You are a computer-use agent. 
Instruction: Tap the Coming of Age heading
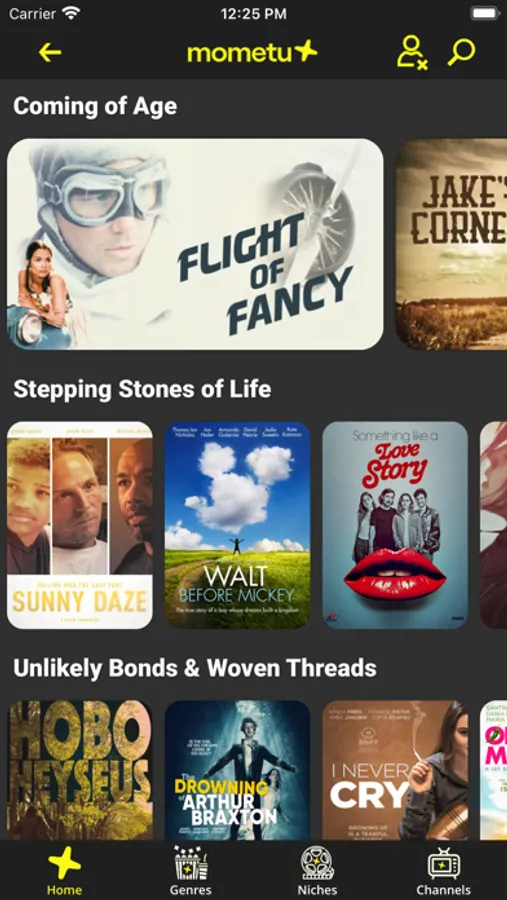pyautogui.click(x=95, y=107)
